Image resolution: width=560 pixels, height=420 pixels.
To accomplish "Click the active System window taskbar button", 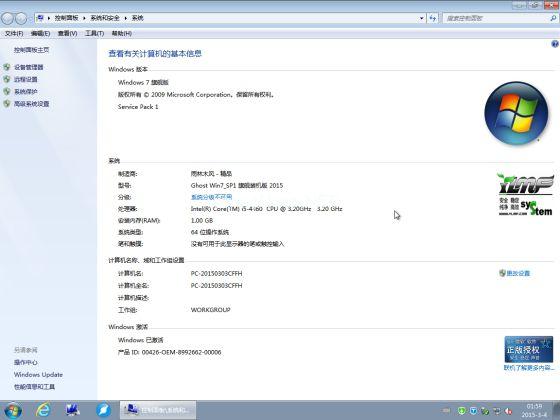I will click(158, 410).
